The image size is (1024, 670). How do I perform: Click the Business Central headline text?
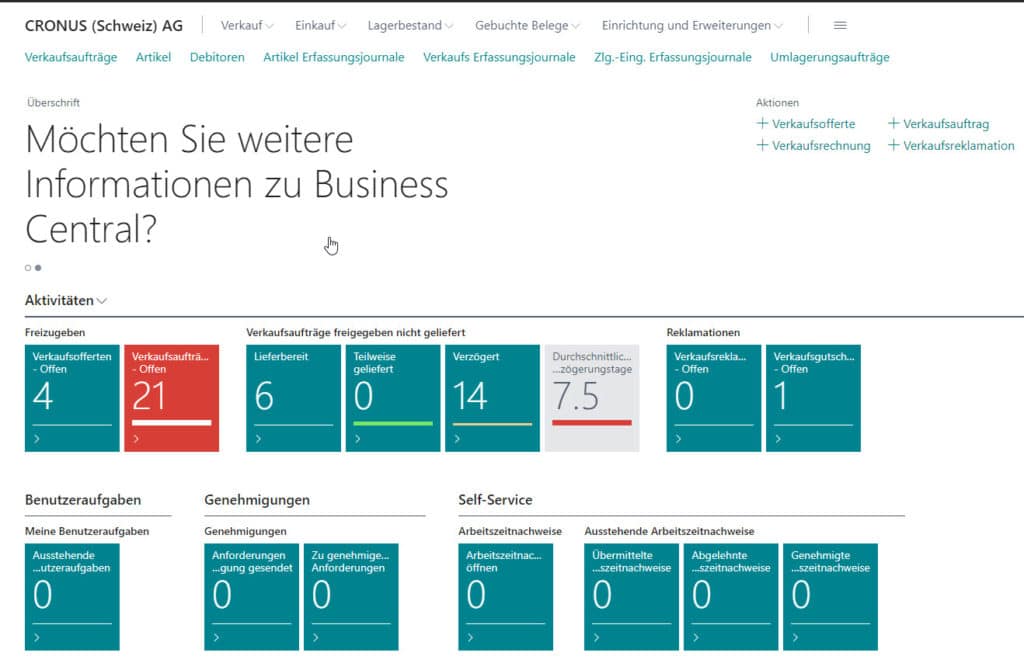[236, 184]
